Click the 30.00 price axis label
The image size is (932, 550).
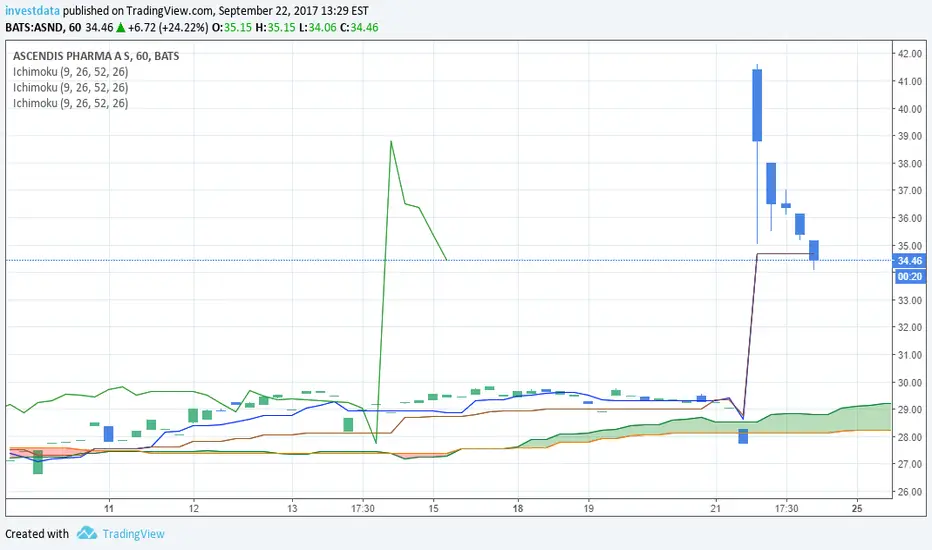[x=909, y=382]
